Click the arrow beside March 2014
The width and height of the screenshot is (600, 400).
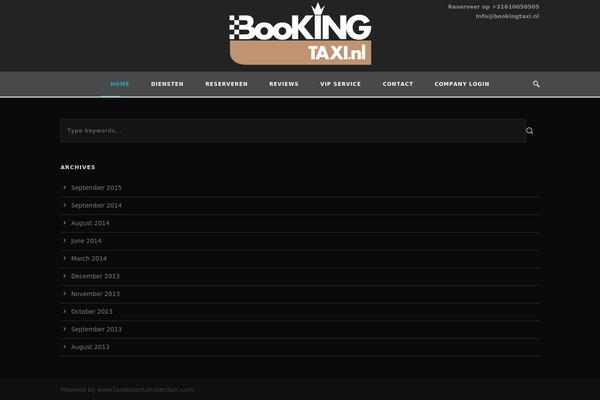click(x=65, y=258)
